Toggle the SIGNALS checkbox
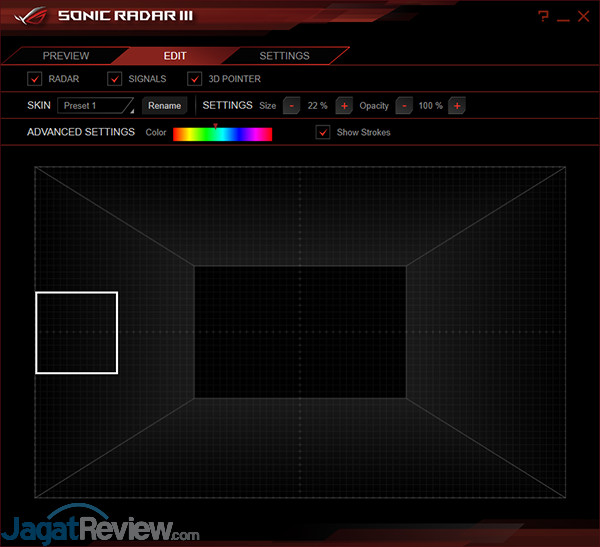Image resolution: width=600 pixels, height=547 pixels. pyautogui.click(x=114, y=79)
